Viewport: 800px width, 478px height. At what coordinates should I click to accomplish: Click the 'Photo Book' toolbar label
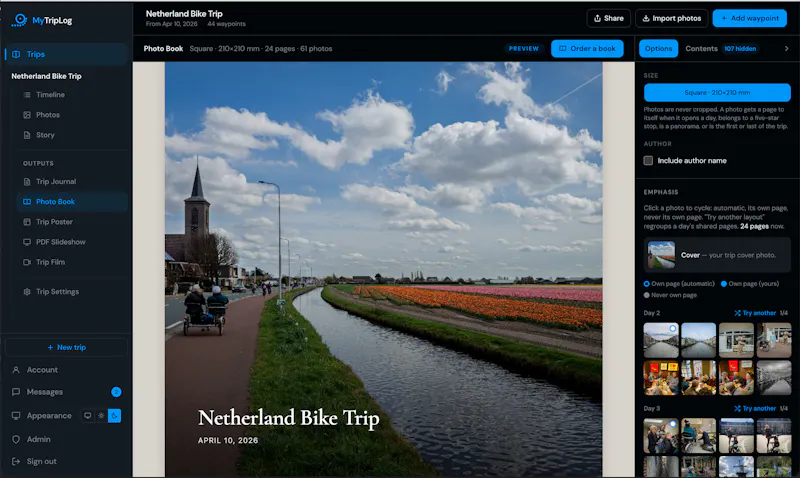pyautogui.click(x=163, y=48)
